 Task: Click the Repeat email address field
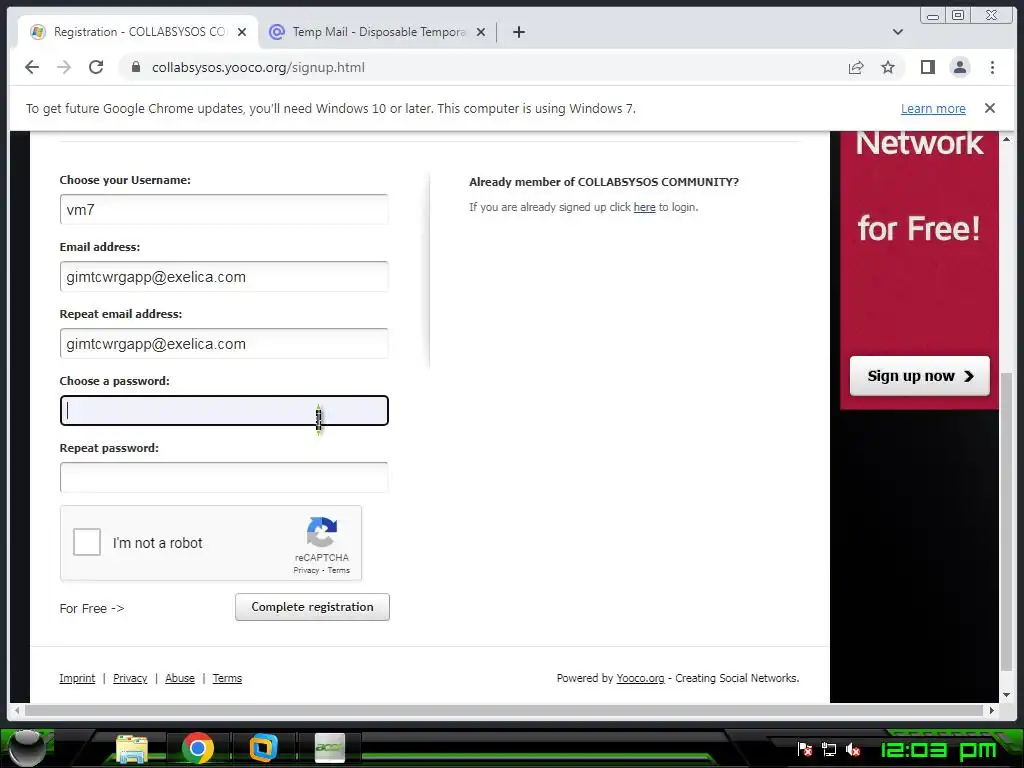(x=224, y=344)
